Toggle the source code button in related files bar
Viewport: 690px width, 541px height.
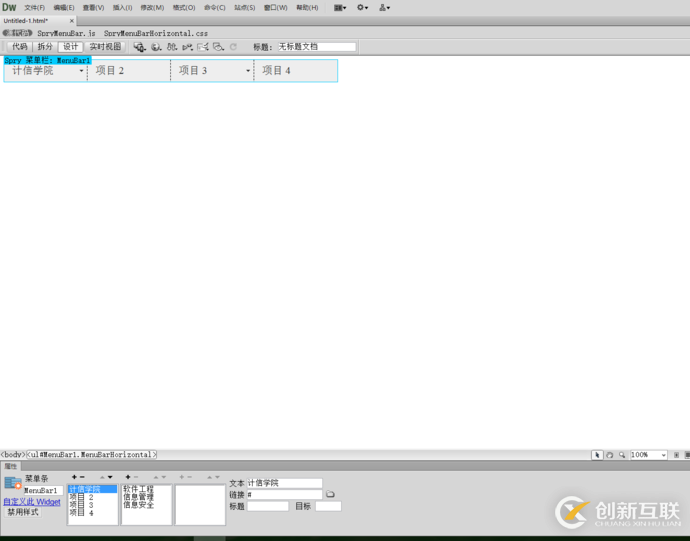coord(18,33)
